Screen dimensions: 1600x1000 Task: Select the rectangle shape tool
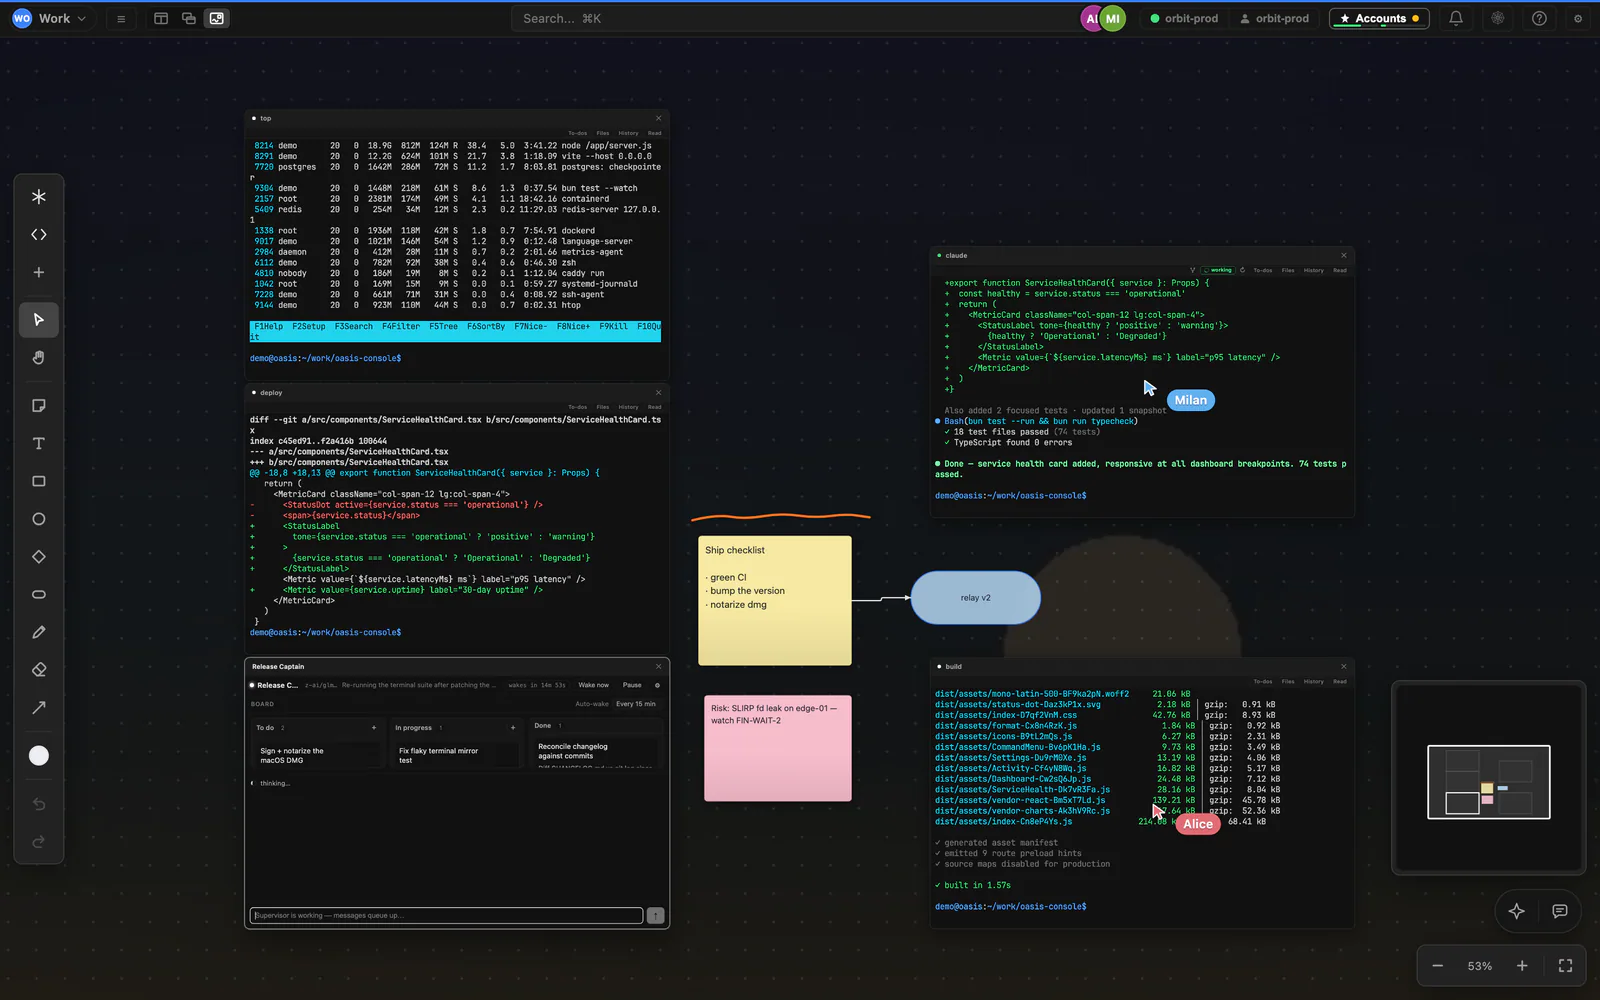39,481
